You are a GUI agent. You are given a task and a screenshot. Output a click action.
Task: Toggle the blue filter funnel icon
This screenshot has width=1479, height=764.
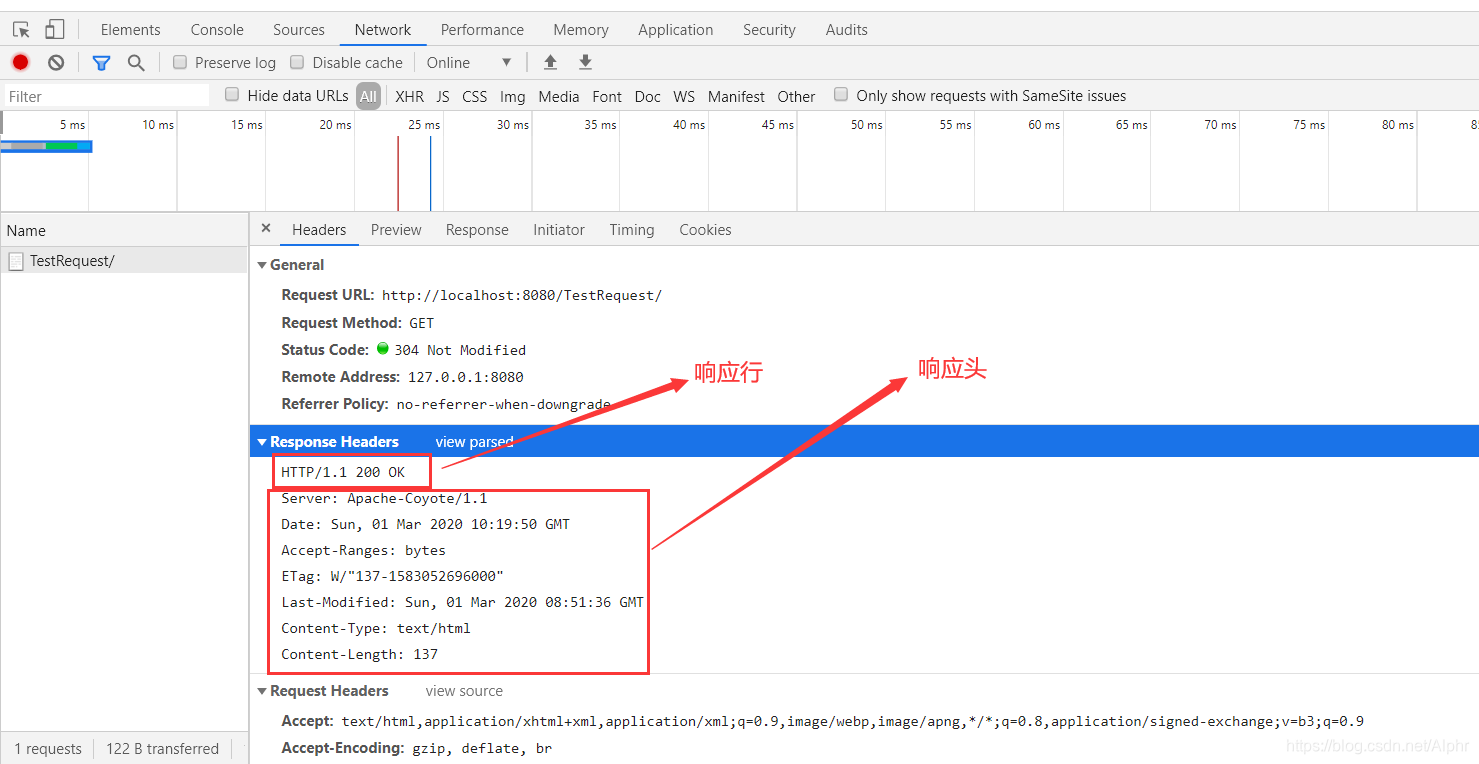101,62
